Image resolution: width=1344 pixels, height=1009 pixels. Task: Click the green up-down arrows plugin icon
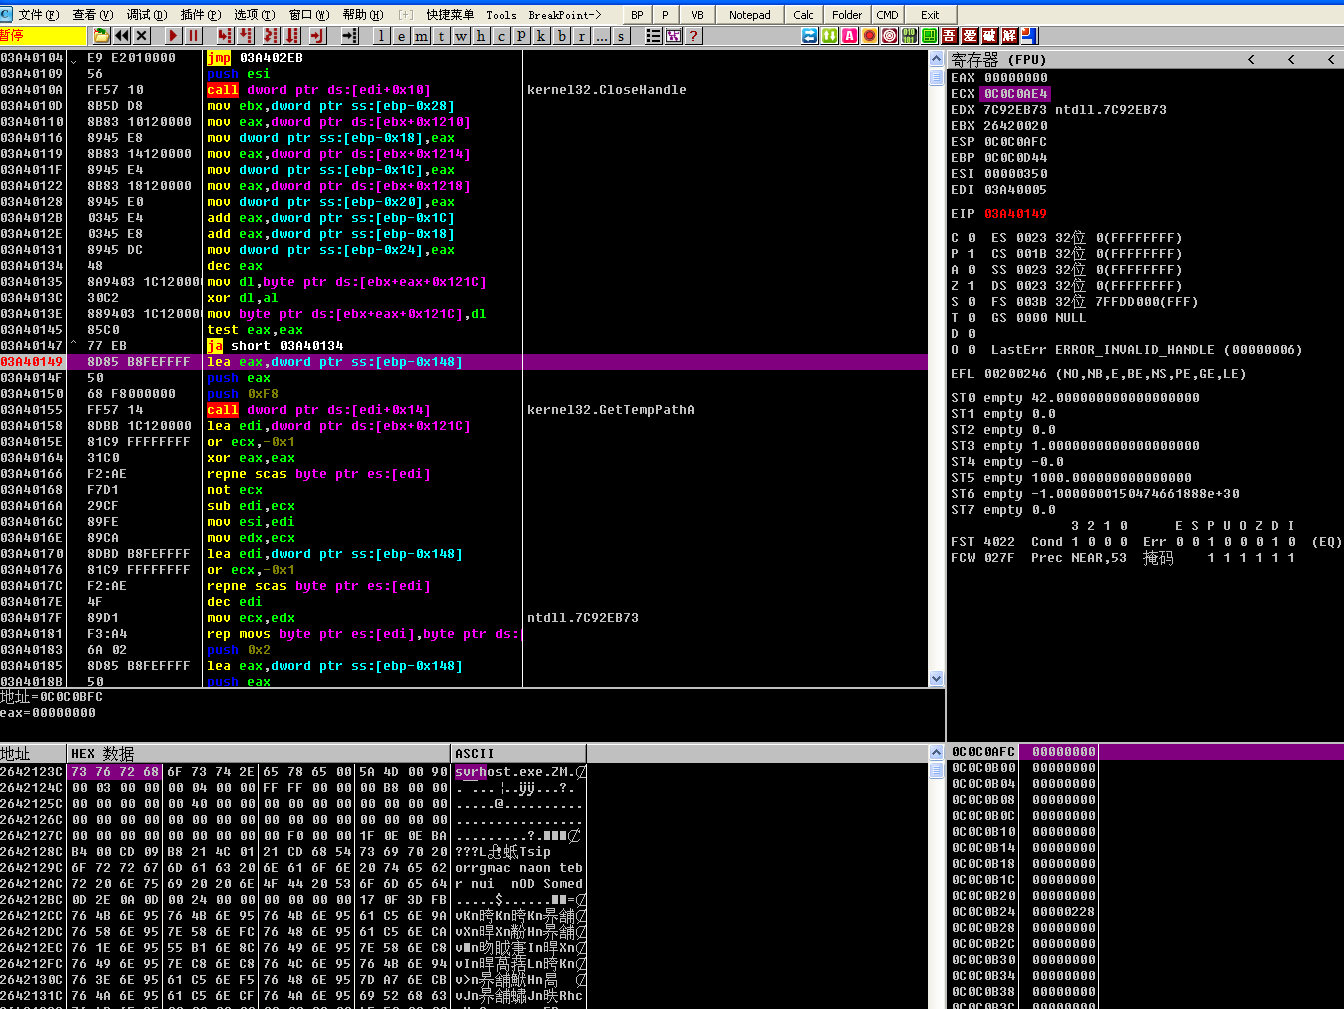830,36
